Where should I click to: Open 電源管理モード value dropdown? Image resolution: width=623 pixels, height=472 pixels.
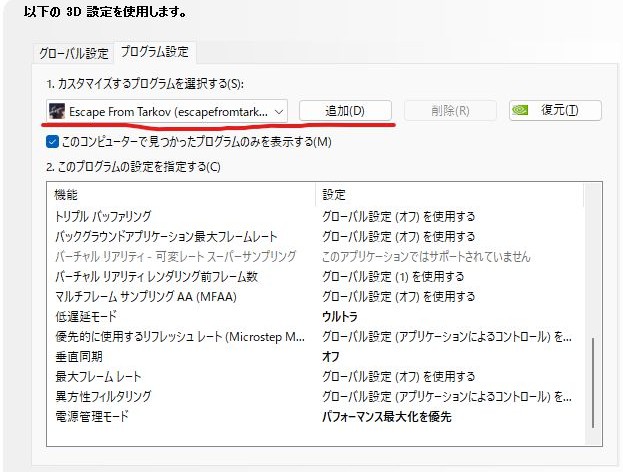tap(386, 416)
